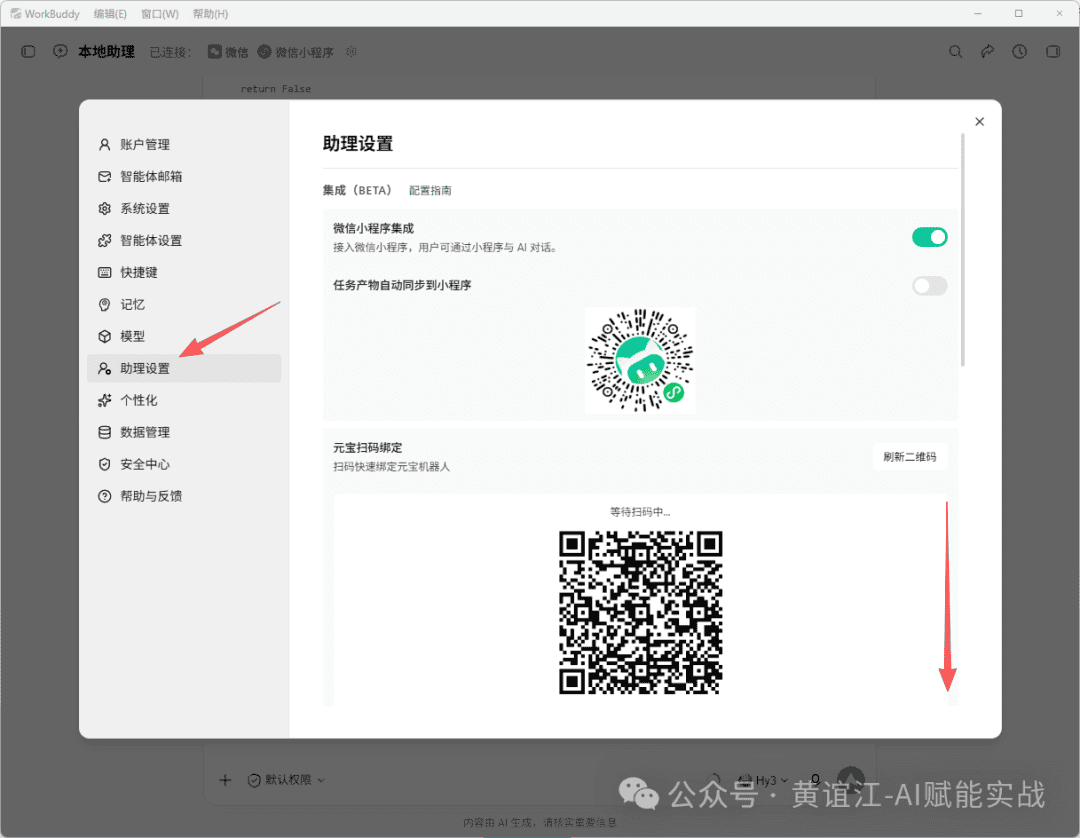
Task: Open the 默认权限 dropdown
Action: (x=286, y=780)
